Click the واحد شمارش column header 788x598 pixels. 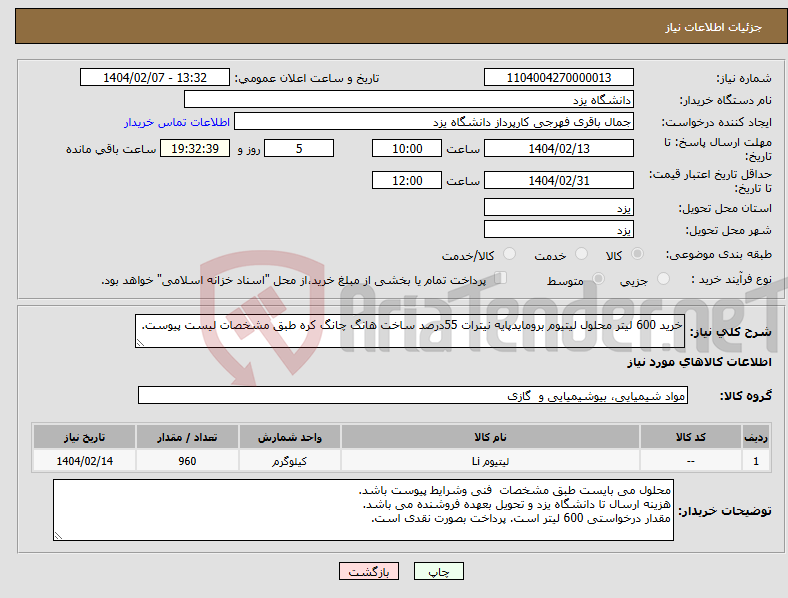(289, 437)
